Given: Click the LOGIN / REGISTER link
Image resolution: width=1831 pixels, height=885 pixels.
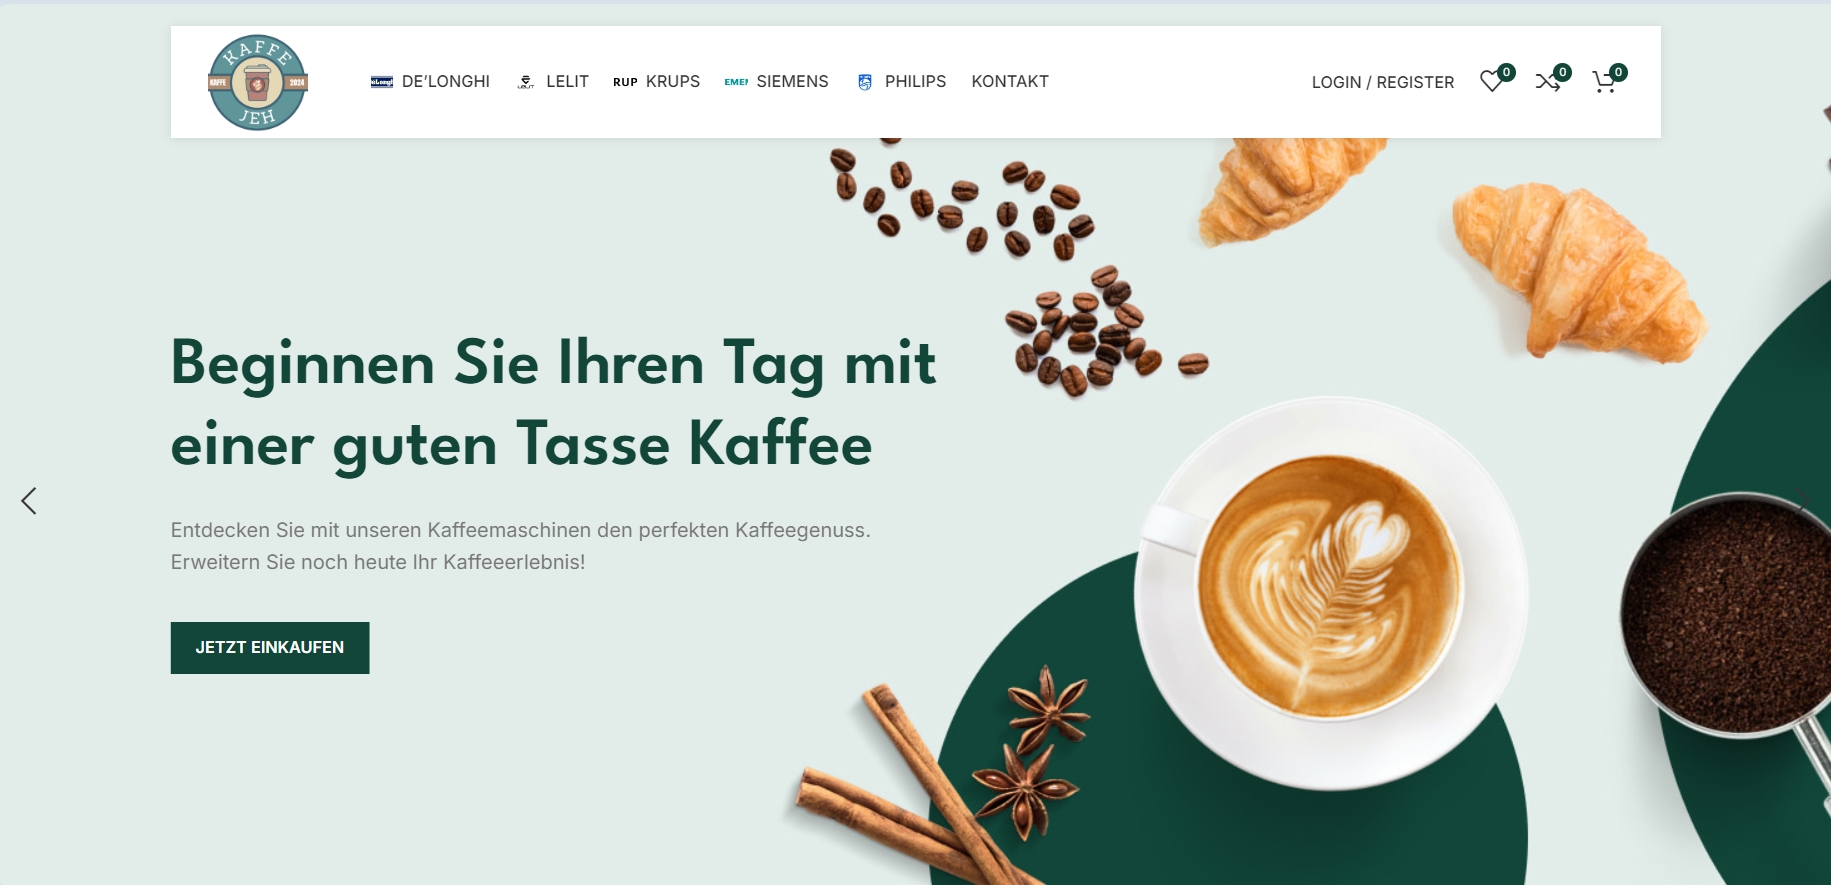Looking at the screenshot, I should point(1383,82).
